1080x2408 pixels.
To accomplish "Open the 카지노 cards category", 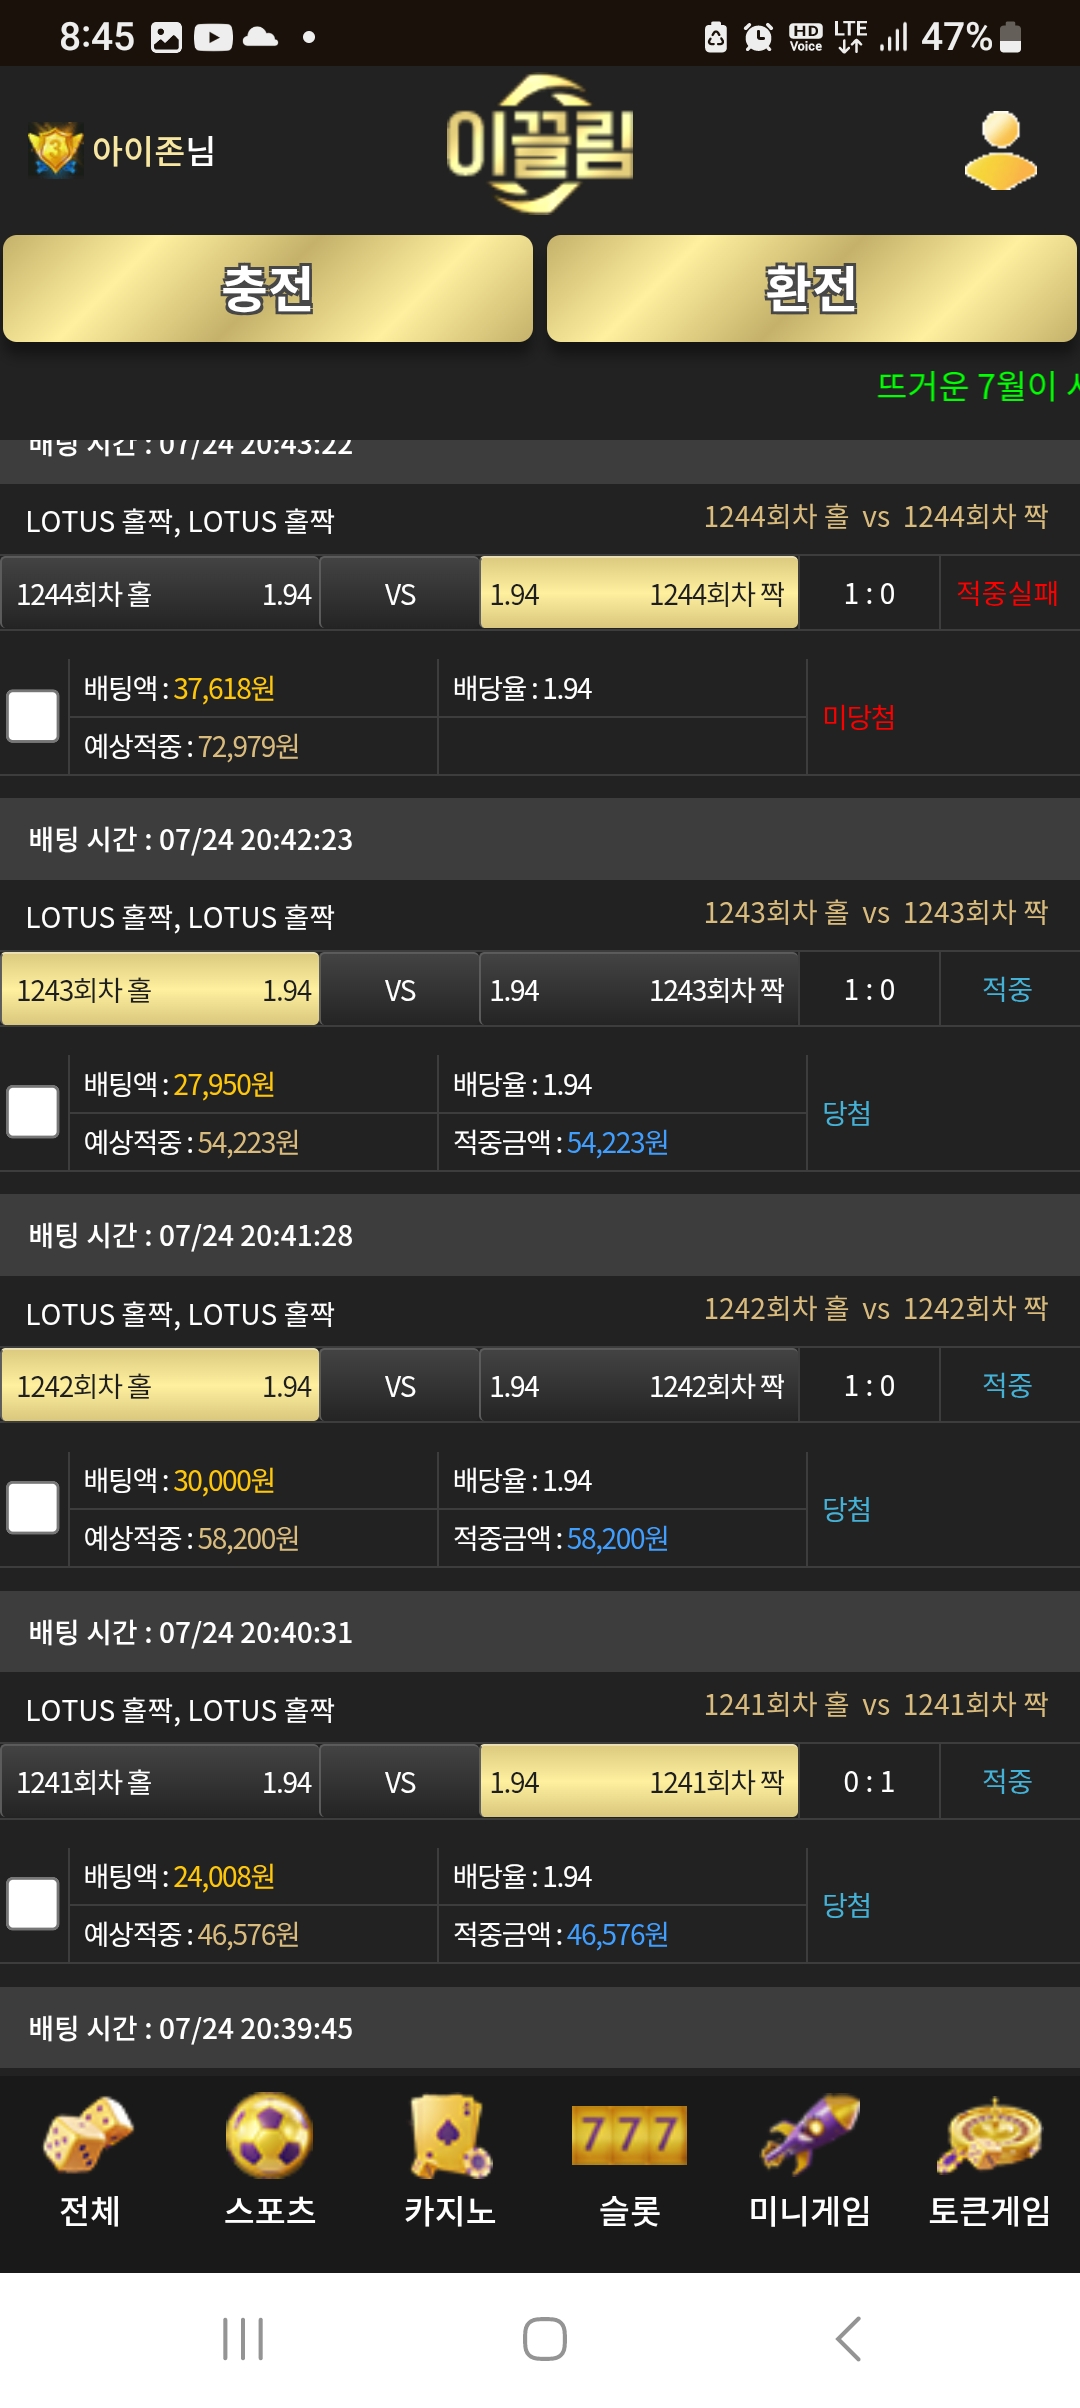I will 450,2162.
